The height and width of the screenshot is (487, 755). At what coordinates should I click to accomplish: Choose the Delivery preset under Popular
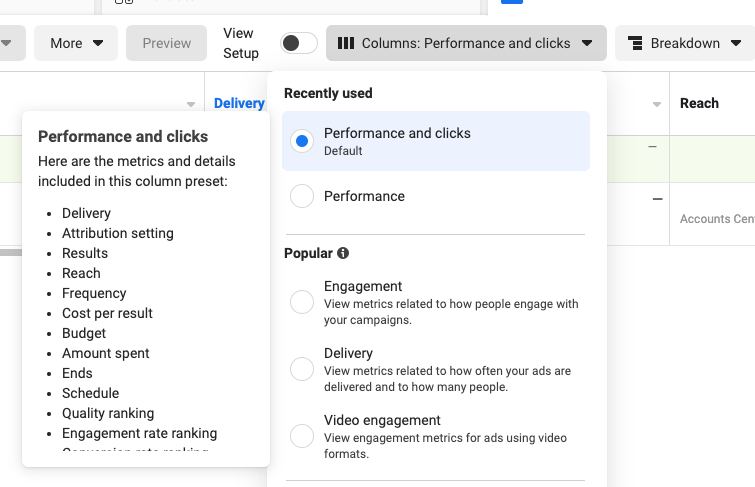[x=302, y=369]
